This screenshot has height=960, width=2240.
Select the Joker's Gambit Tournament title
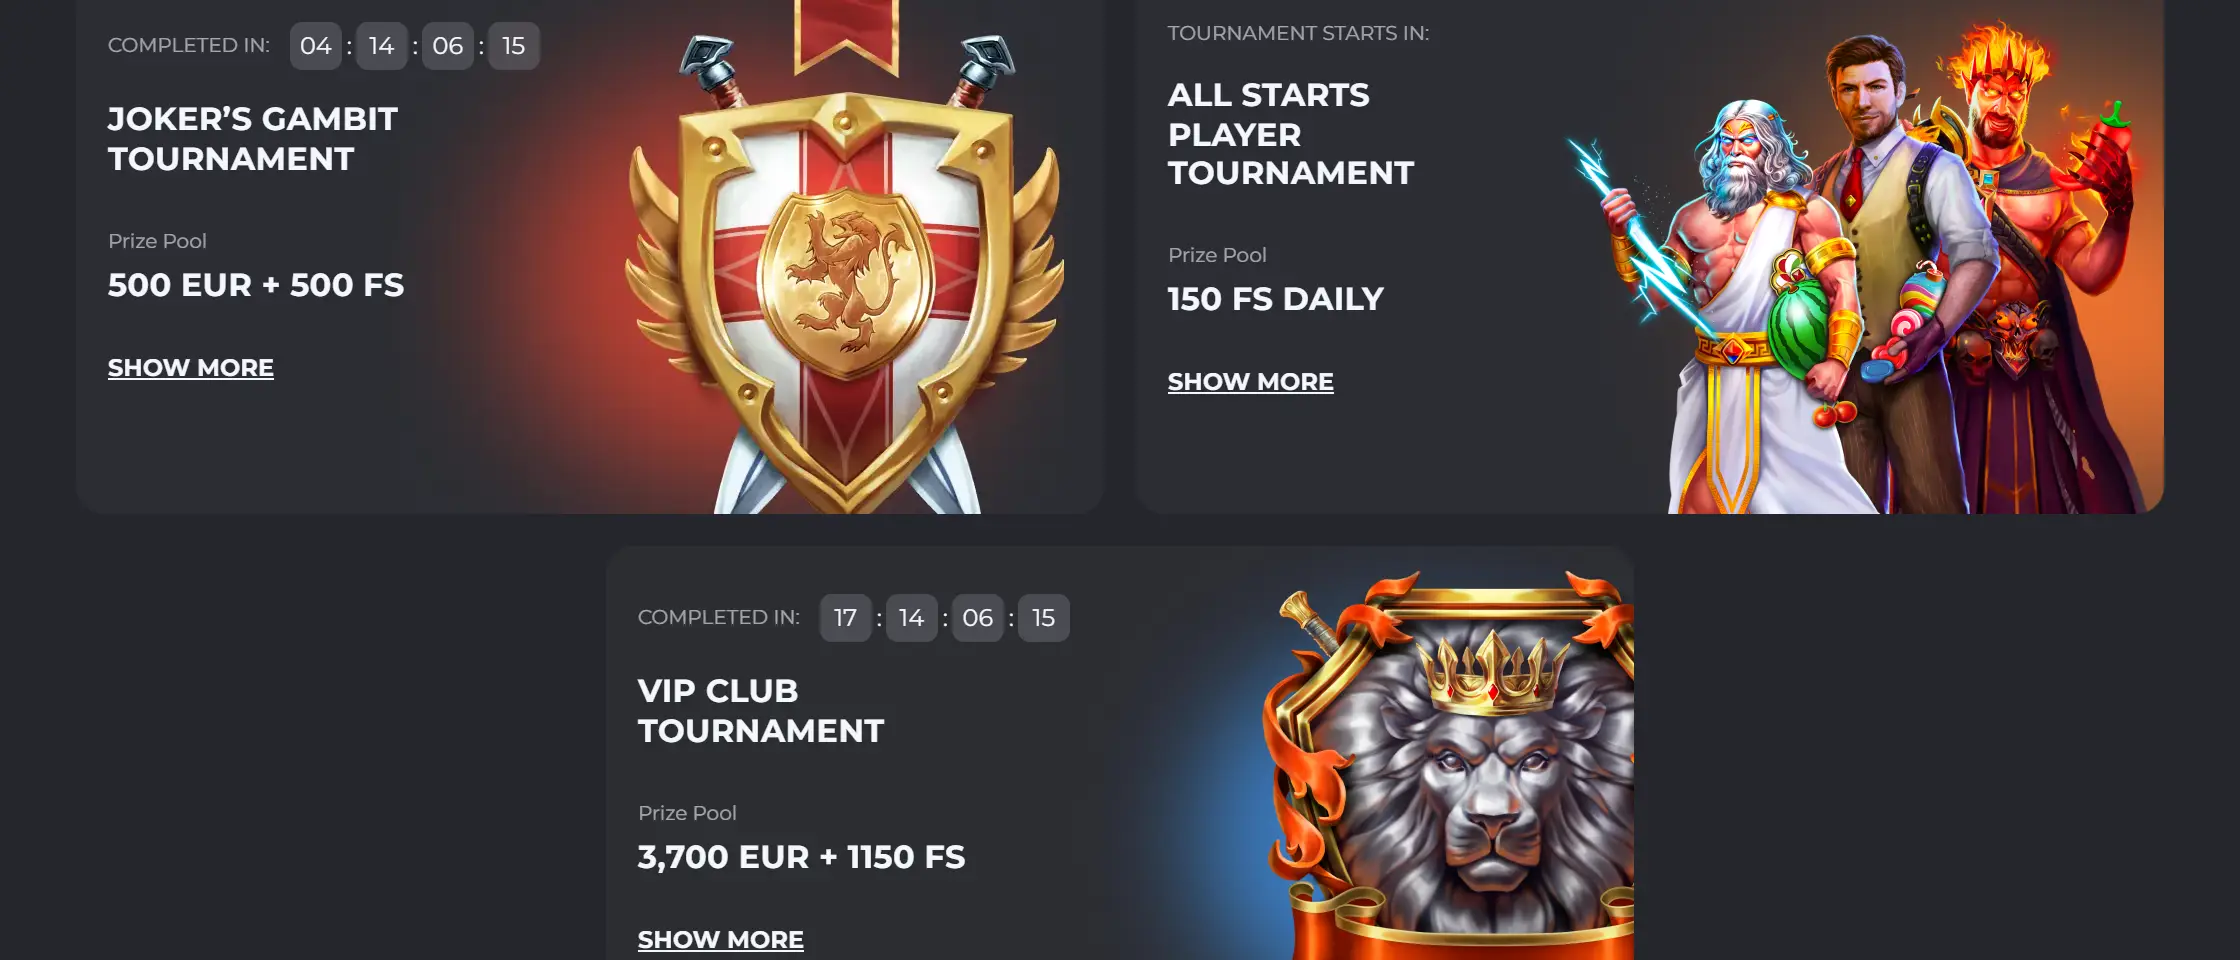point(253,139)
